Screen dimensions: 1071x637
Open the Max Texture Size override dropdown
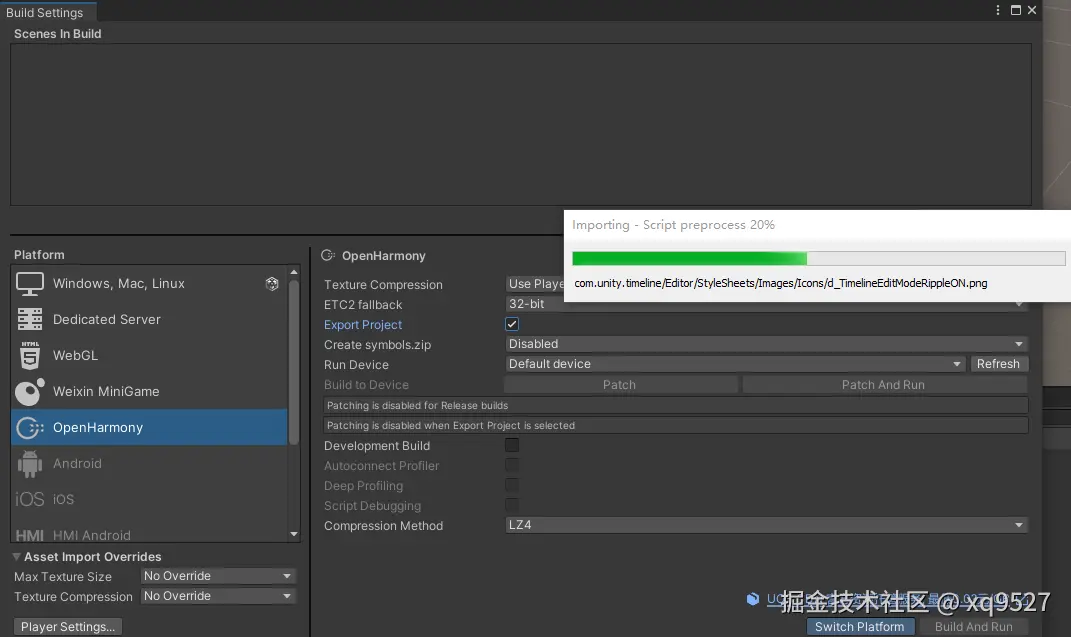pos(218,576)
